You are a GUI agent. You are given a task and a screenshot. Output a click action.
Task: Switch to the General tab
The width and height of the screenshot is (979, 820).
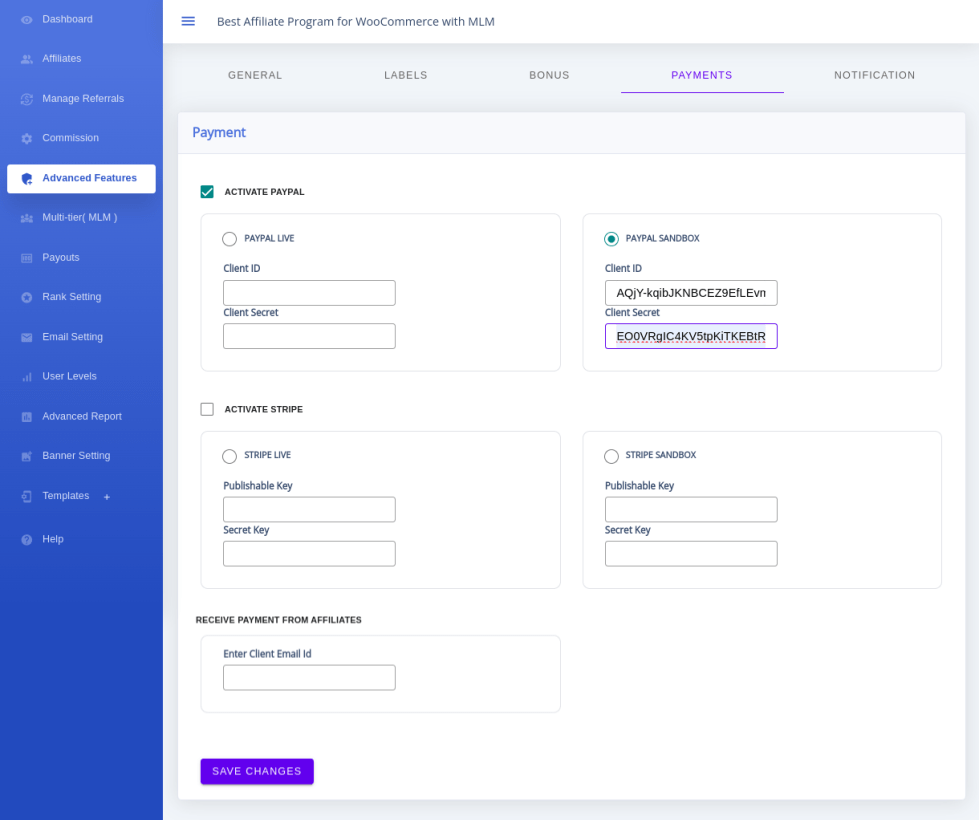pos(255,75)
